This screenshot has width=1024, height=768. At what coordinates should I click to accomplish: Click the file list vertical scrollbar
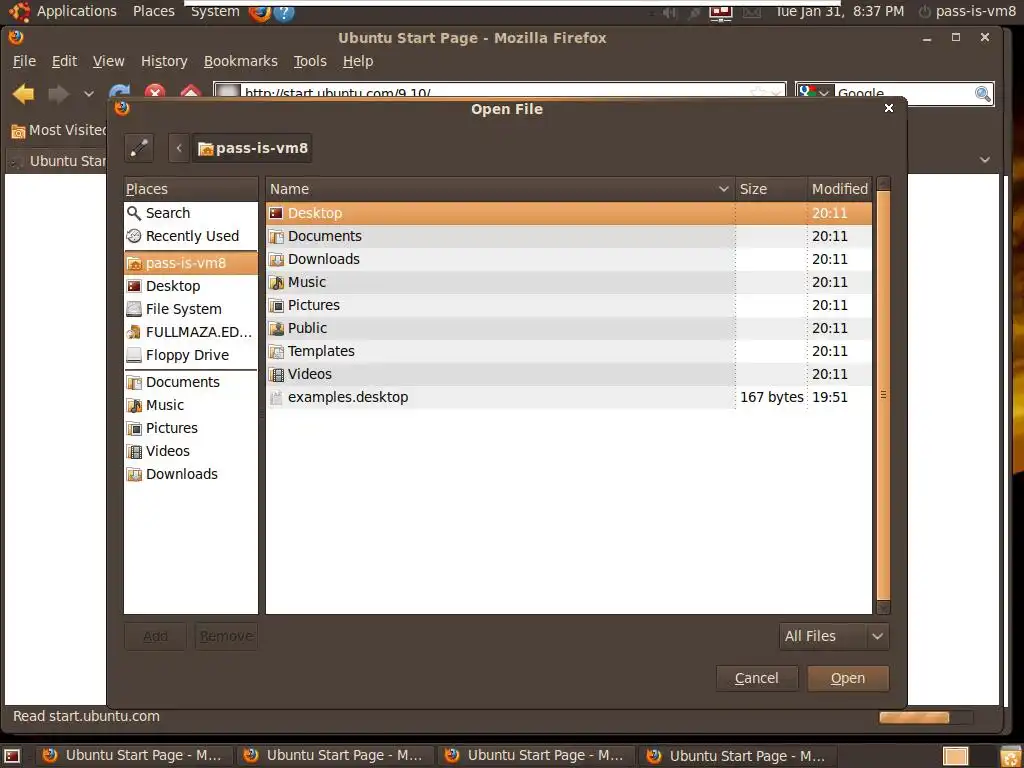(883, 395)
